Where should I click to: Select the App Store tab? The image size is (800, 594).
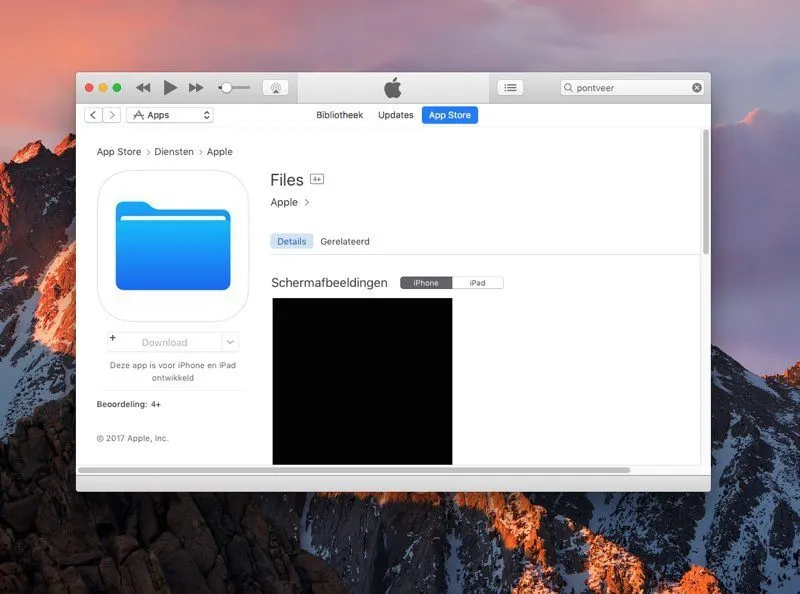pos(449,115)
